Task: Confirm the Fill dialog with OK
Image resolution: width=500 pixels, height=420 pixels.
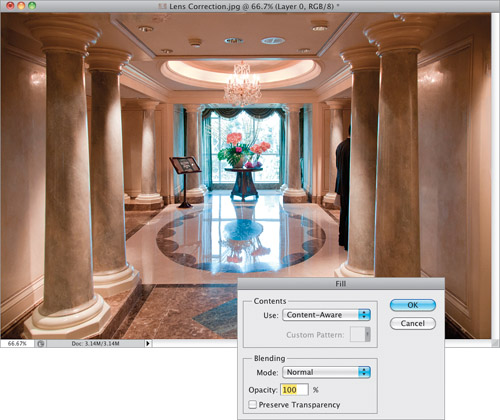Action: [413, 305]
